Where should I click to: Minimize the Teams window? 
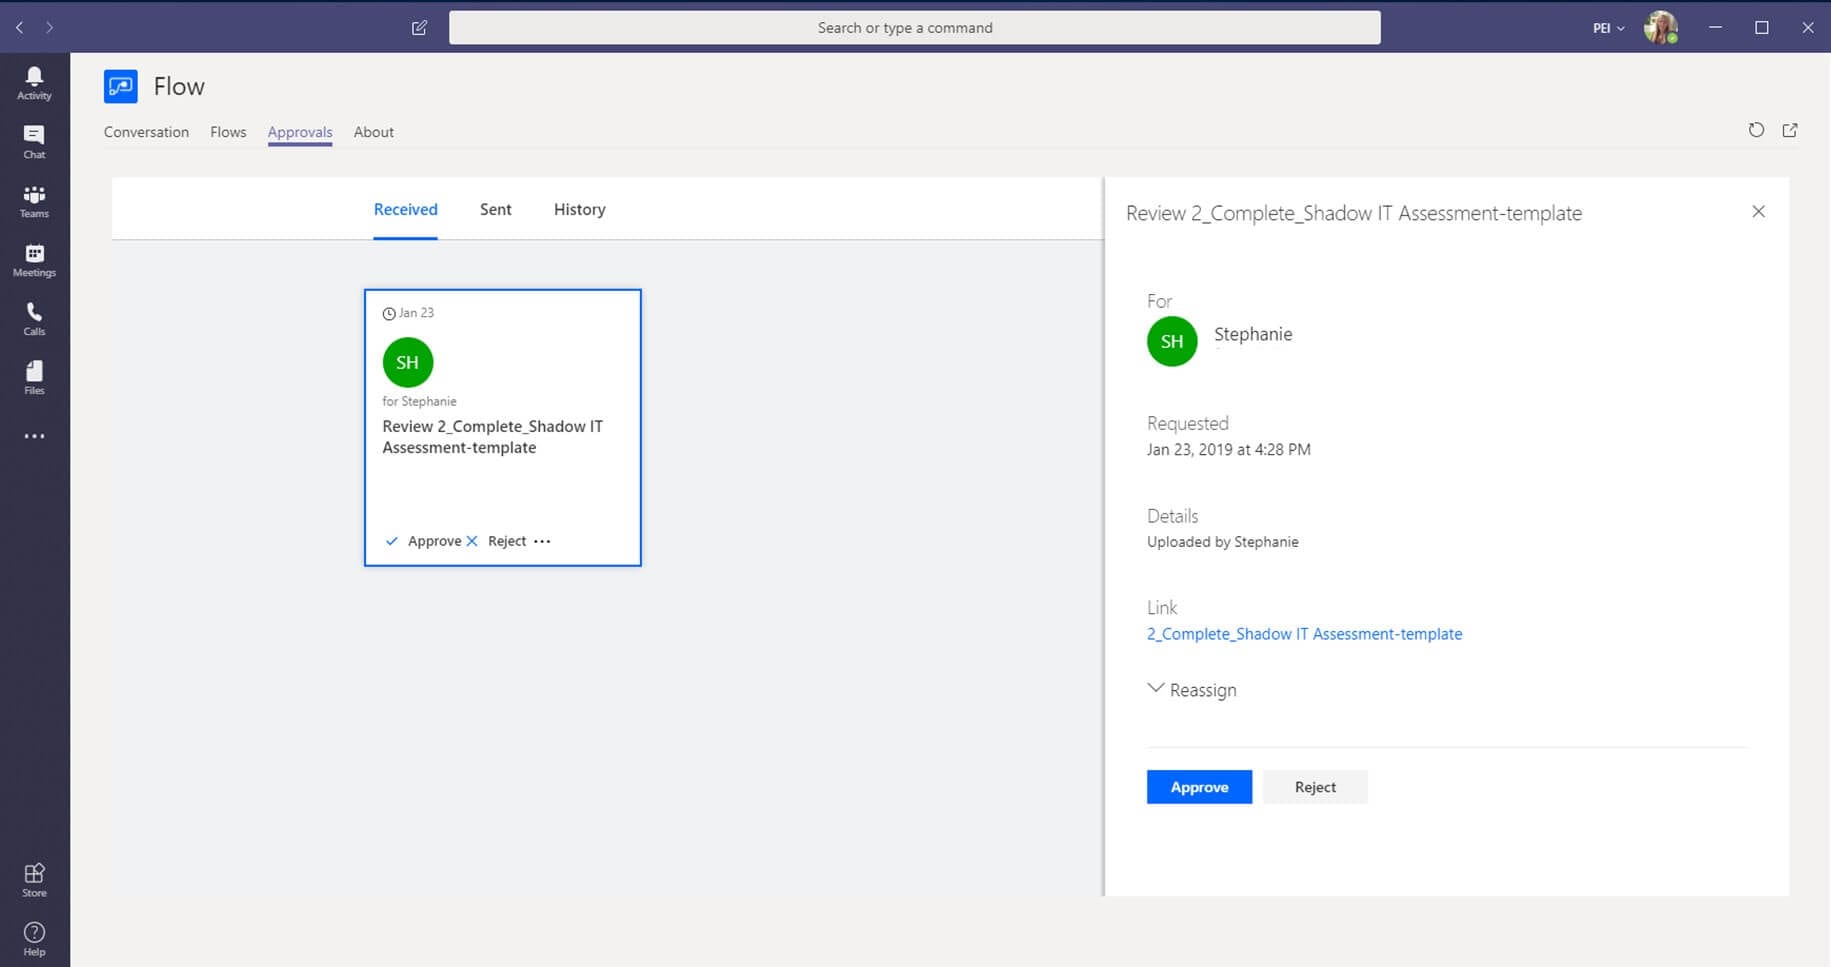click(1715, 28)
